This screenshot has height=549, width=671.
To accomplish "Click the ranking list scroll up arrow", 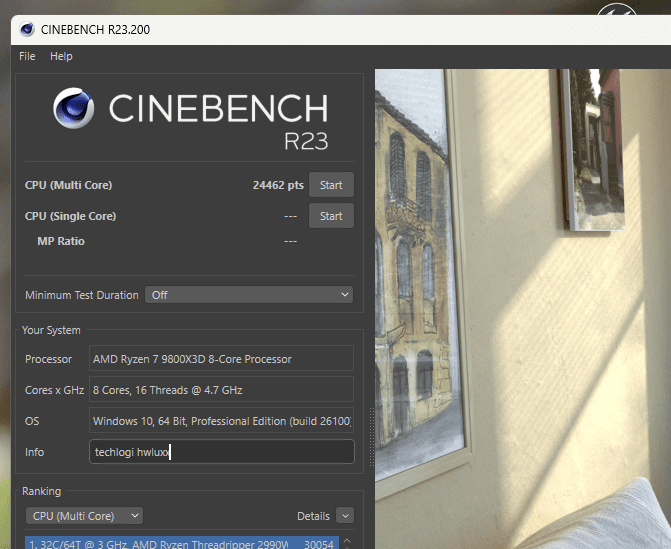I will [x=347, y=541].
